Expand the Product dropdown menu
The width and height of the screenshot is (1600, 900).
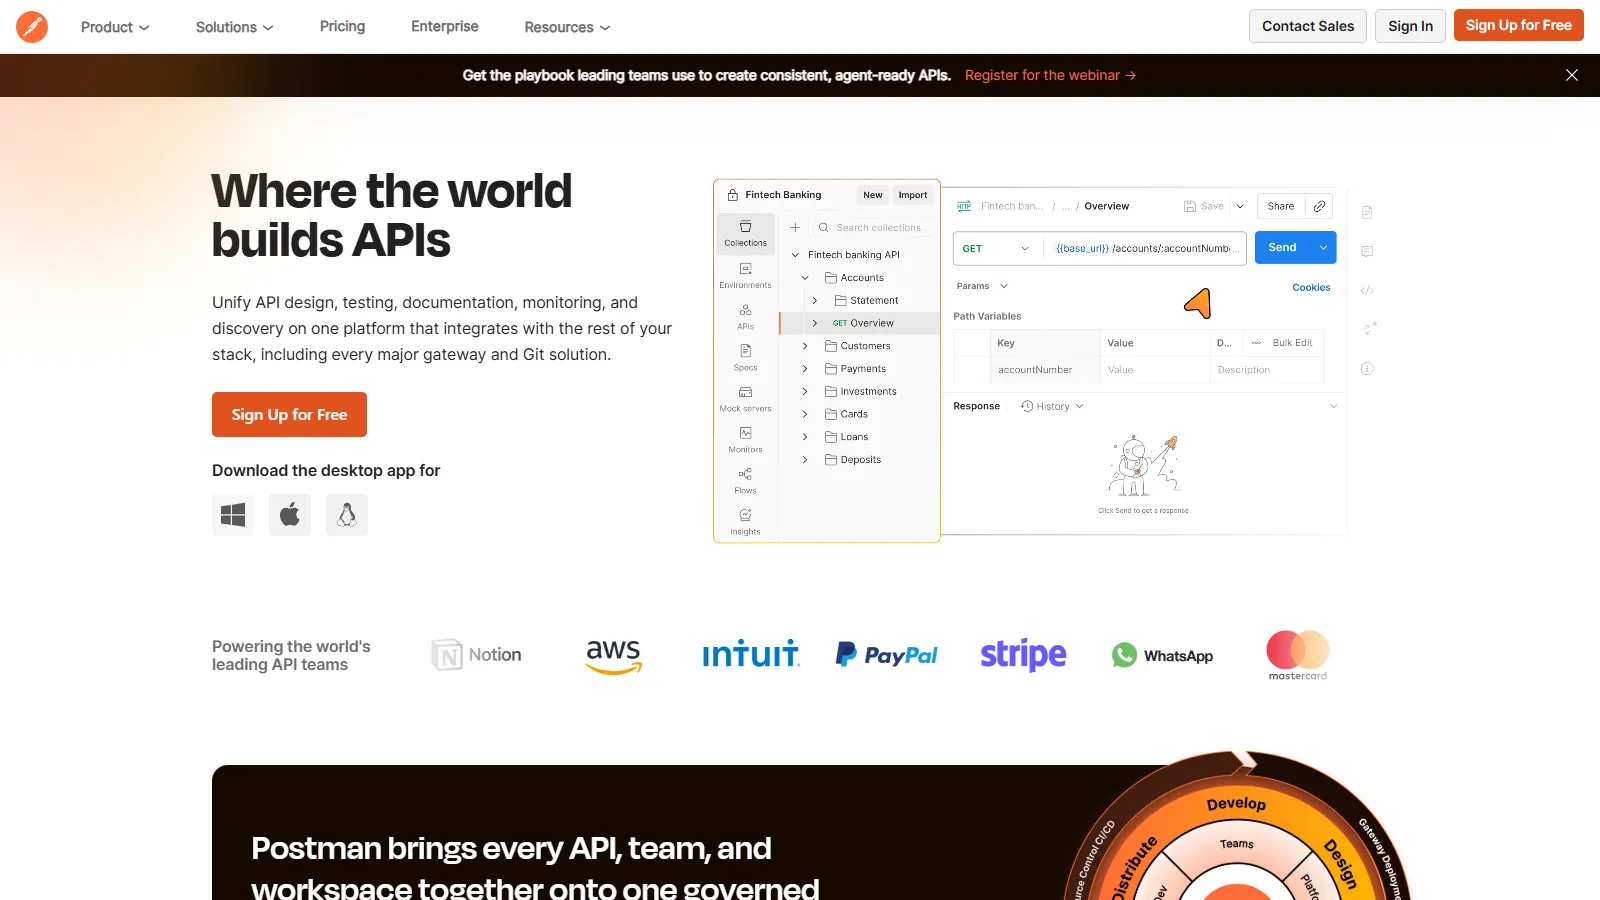point(115,27)
